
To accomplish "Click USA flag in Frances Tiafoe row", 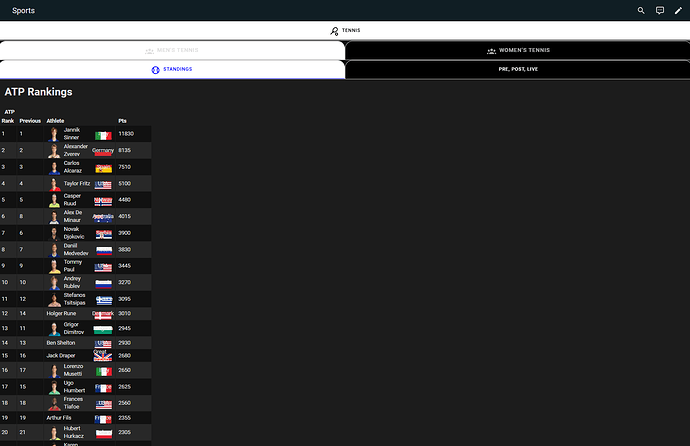I will click(x=104, y=404).
